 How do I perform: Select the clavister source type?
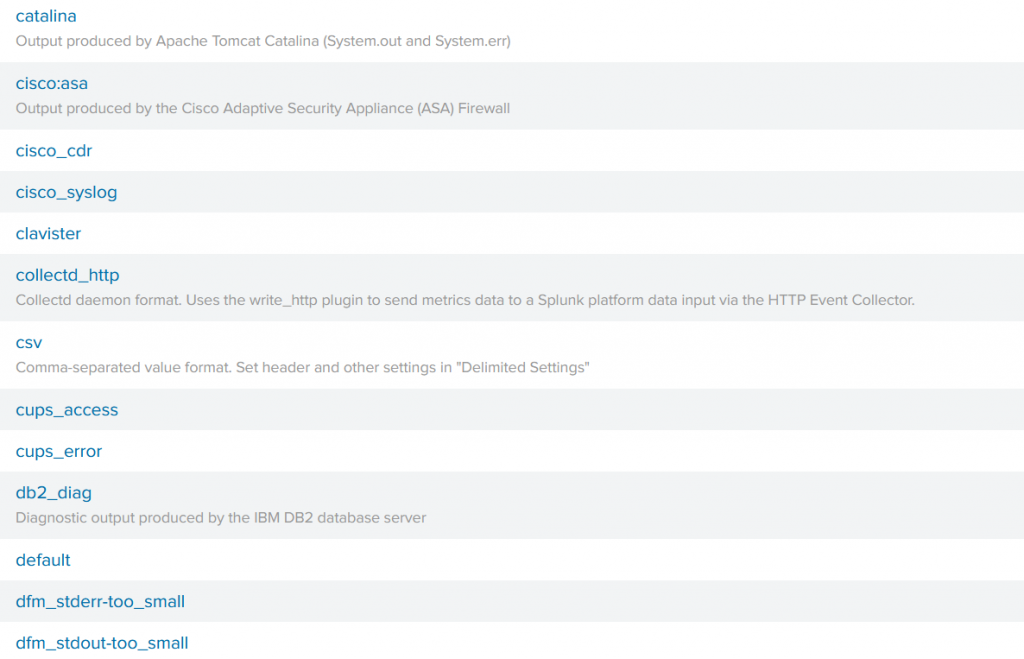[48, 234]
